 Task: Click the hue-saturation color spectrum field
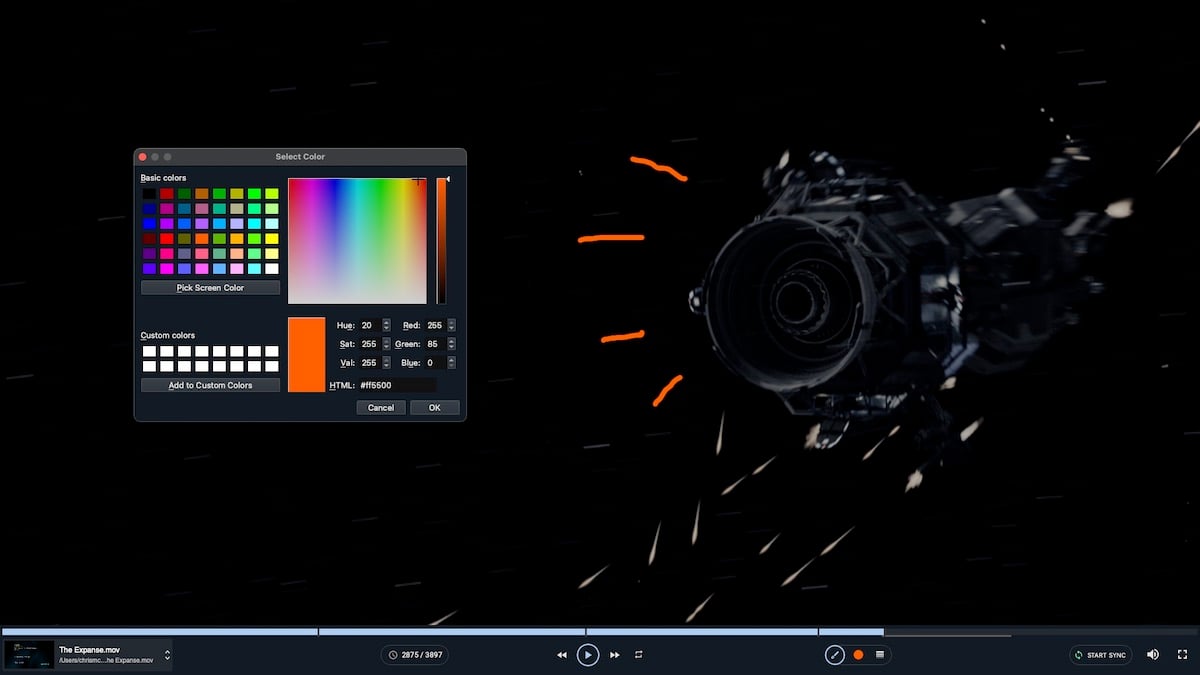point(357,241)
